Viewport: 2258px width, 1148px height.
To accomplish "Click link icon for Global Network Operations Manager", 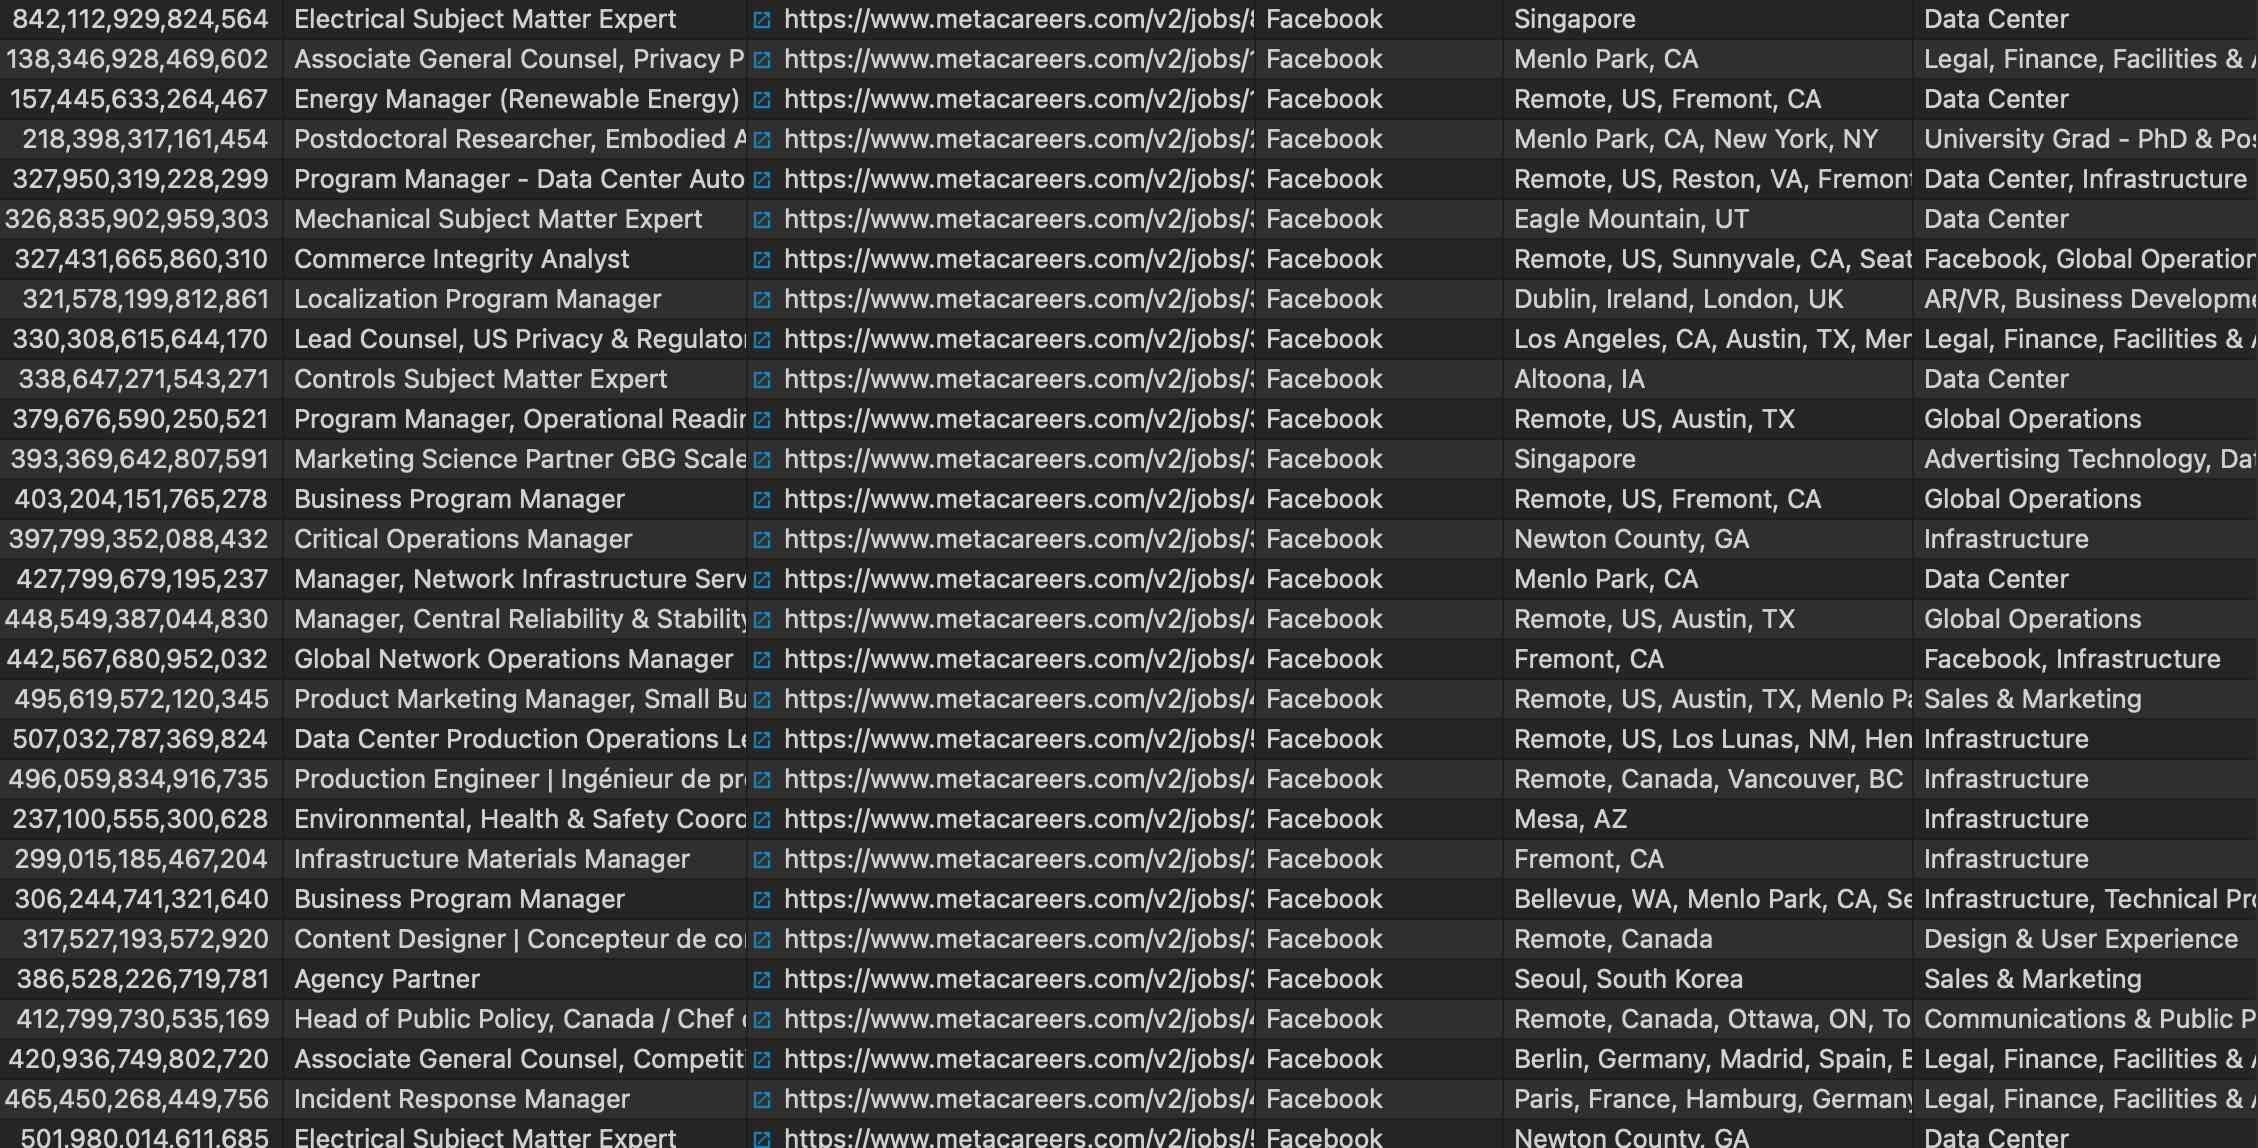I will [x=762, y=659].
